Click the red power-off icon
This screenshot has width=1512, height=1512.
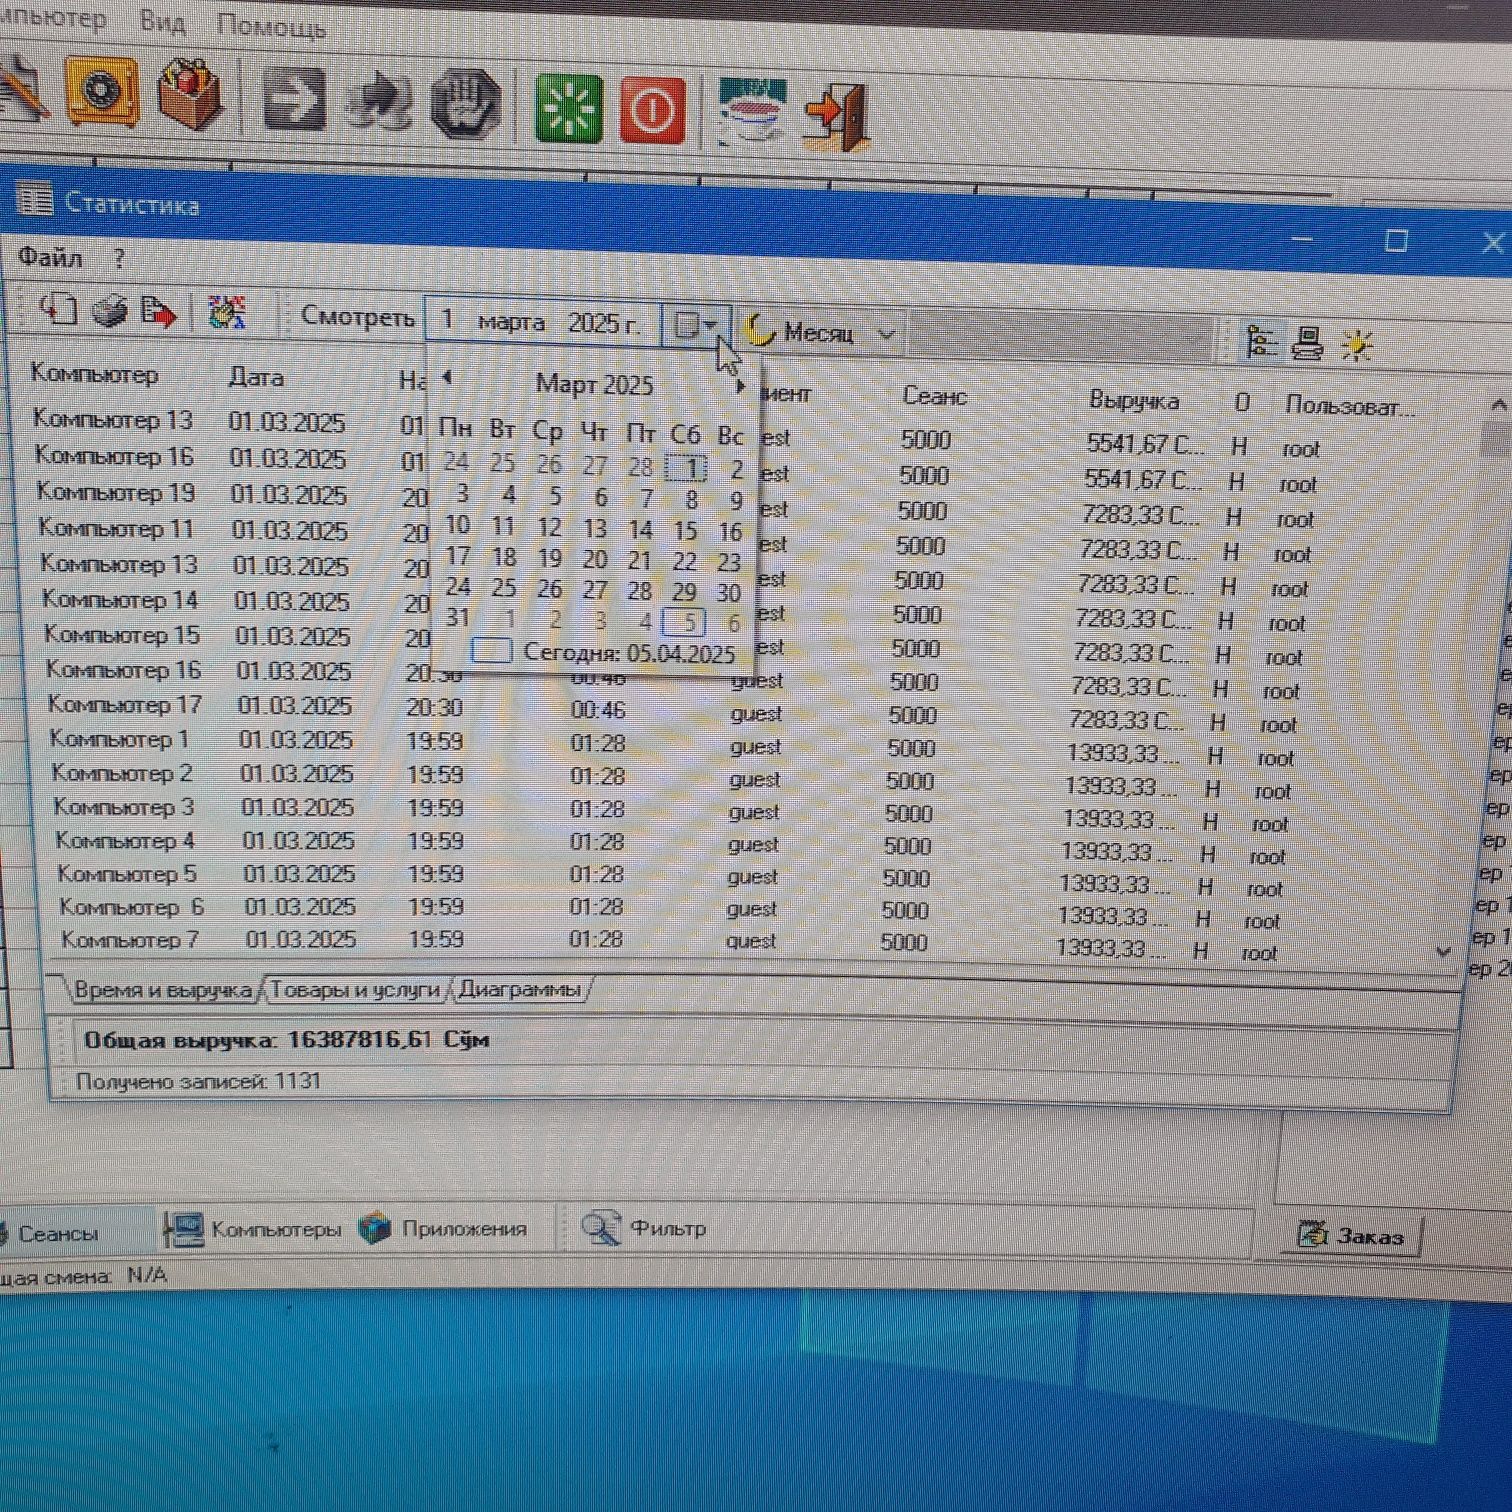coord(653,110)
